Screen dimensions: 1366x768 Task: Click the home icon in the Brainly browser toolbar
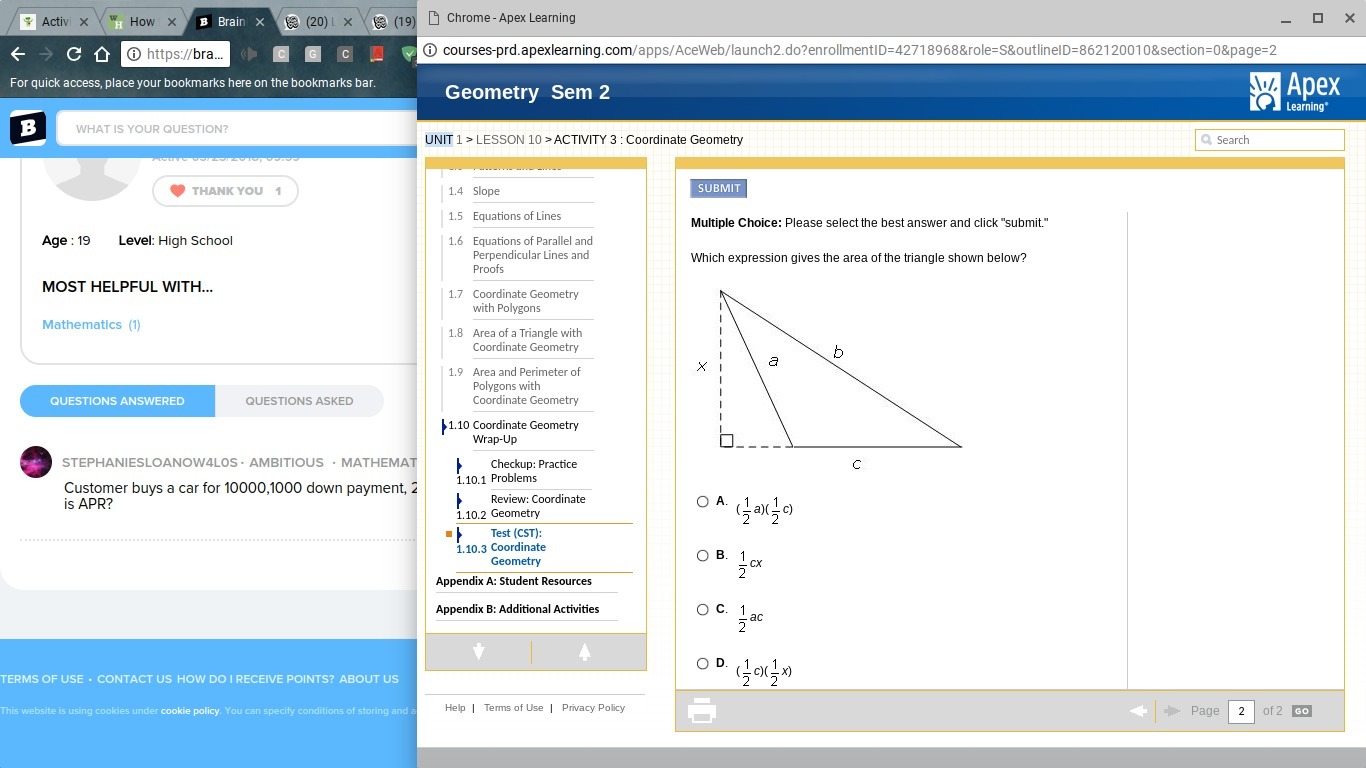click(102, 54)
